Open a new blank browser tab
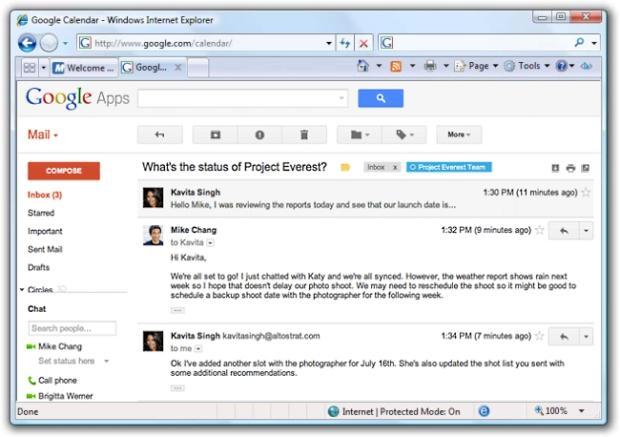 198,68
